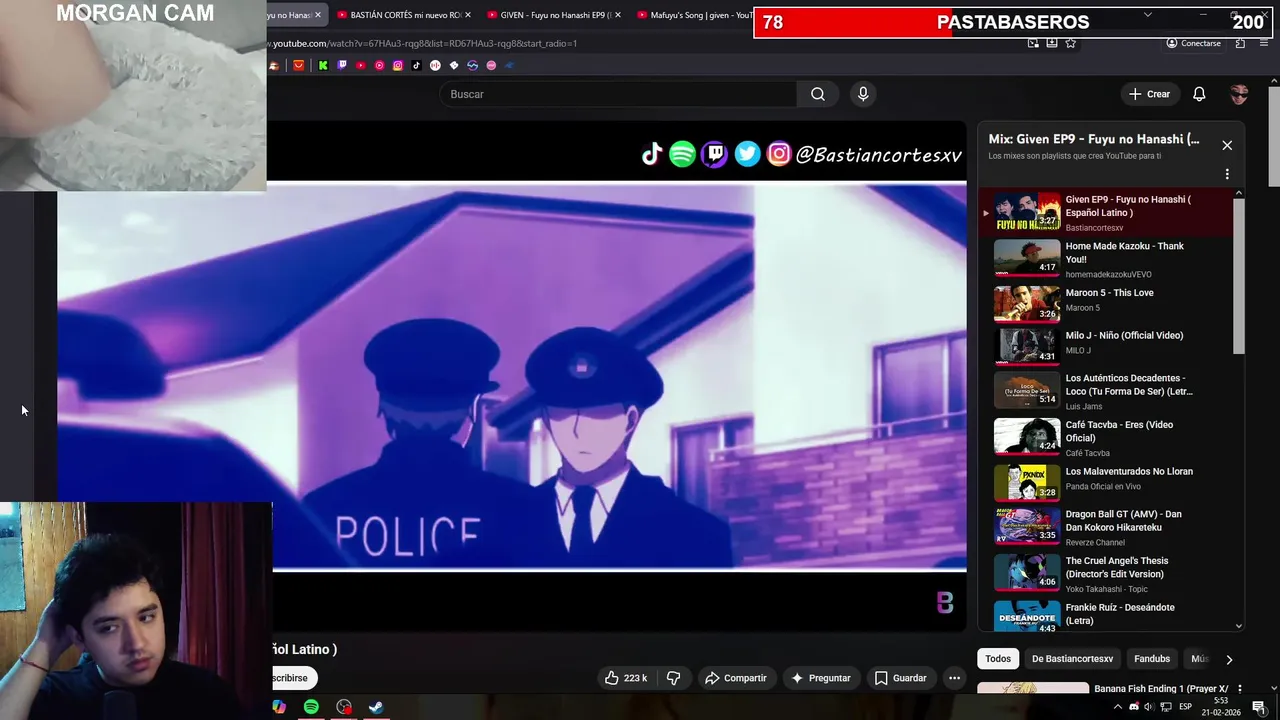The image size is (1280, 720).
Task: Close the Mix playlist panel
Action: (x=1227, y=145)
